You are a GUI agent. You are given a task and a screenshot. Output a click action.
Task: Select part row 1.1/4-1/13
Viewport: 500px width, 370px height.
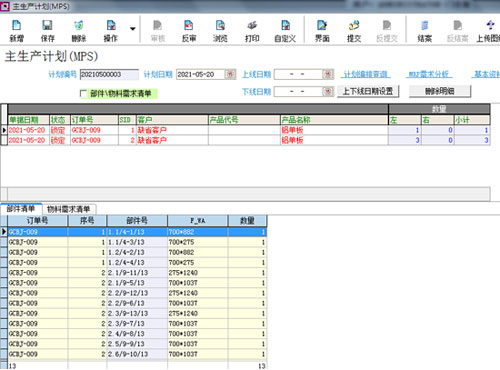(137, 232)
